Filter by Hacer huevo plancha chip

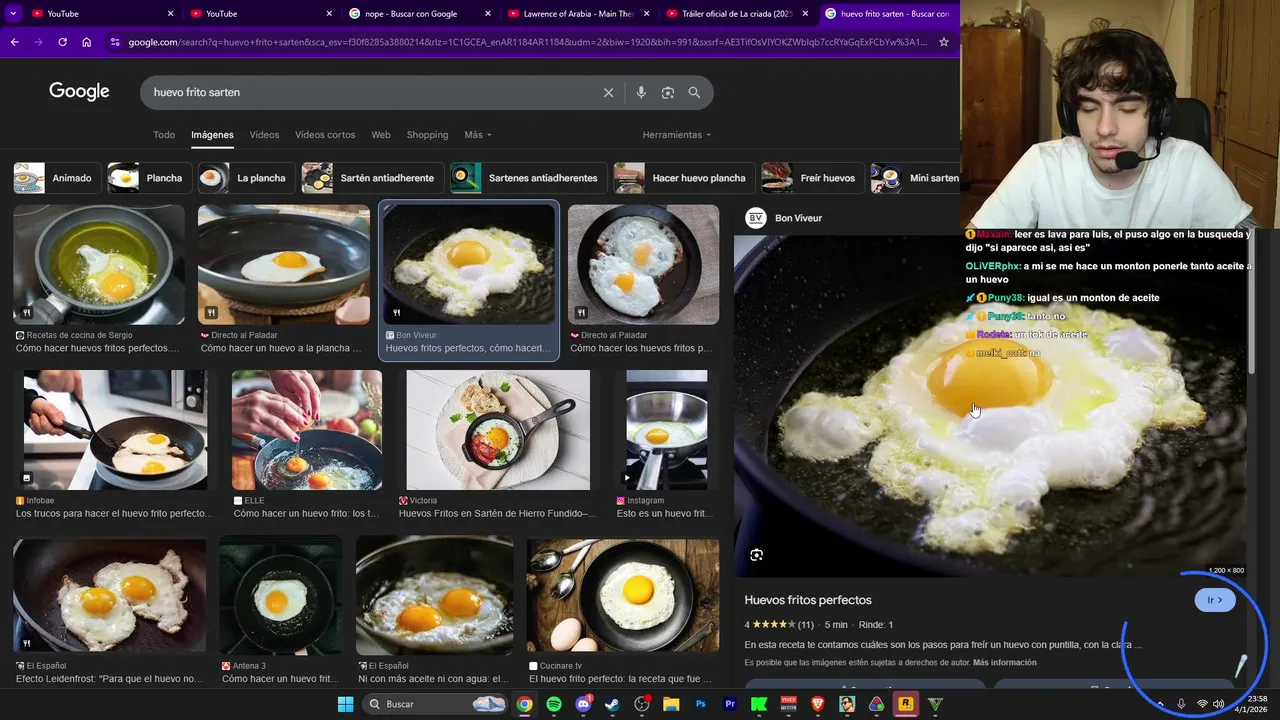pyautogui.click(x=684, y=178)
